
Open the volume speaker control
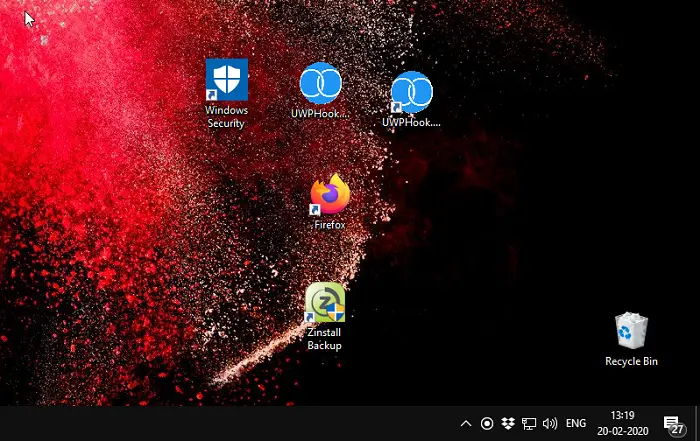click(550, 423)
